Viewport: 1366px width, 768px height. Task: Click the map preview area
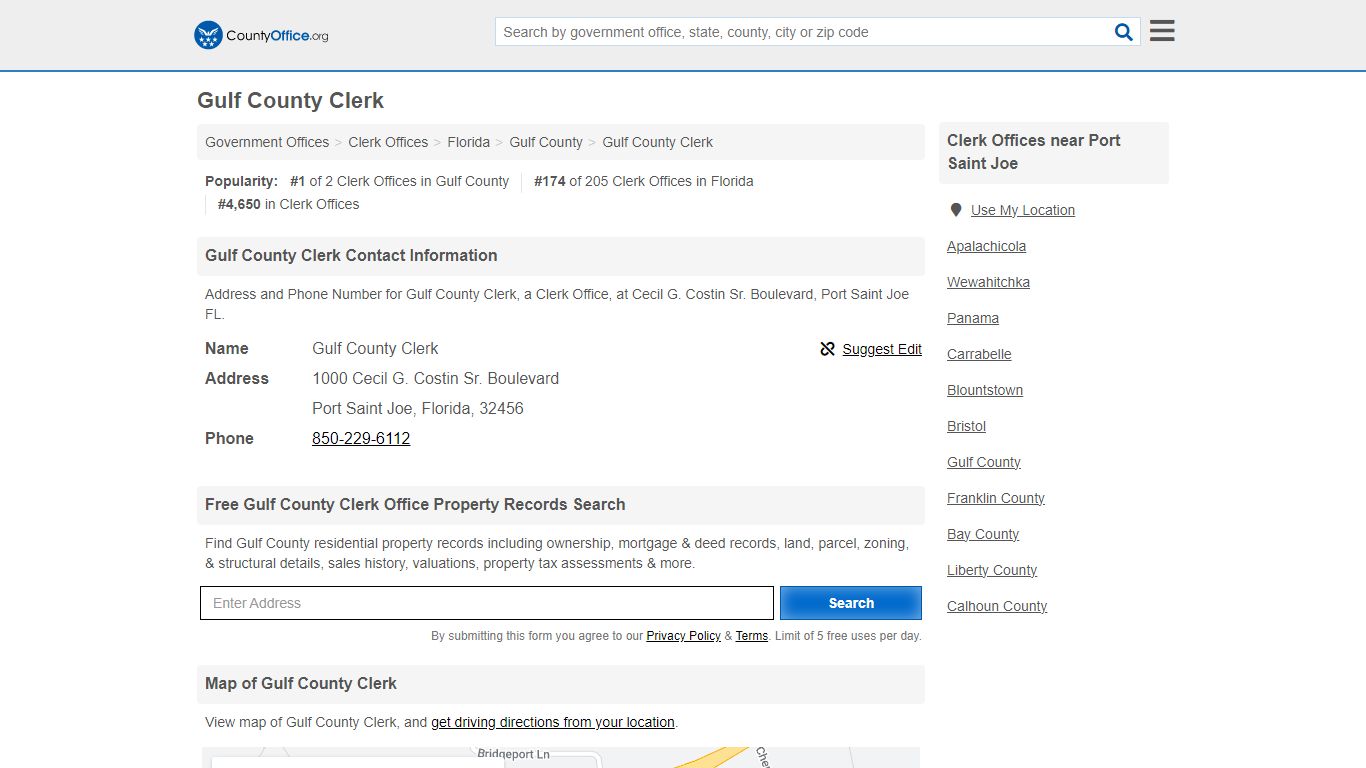(560, 757)
